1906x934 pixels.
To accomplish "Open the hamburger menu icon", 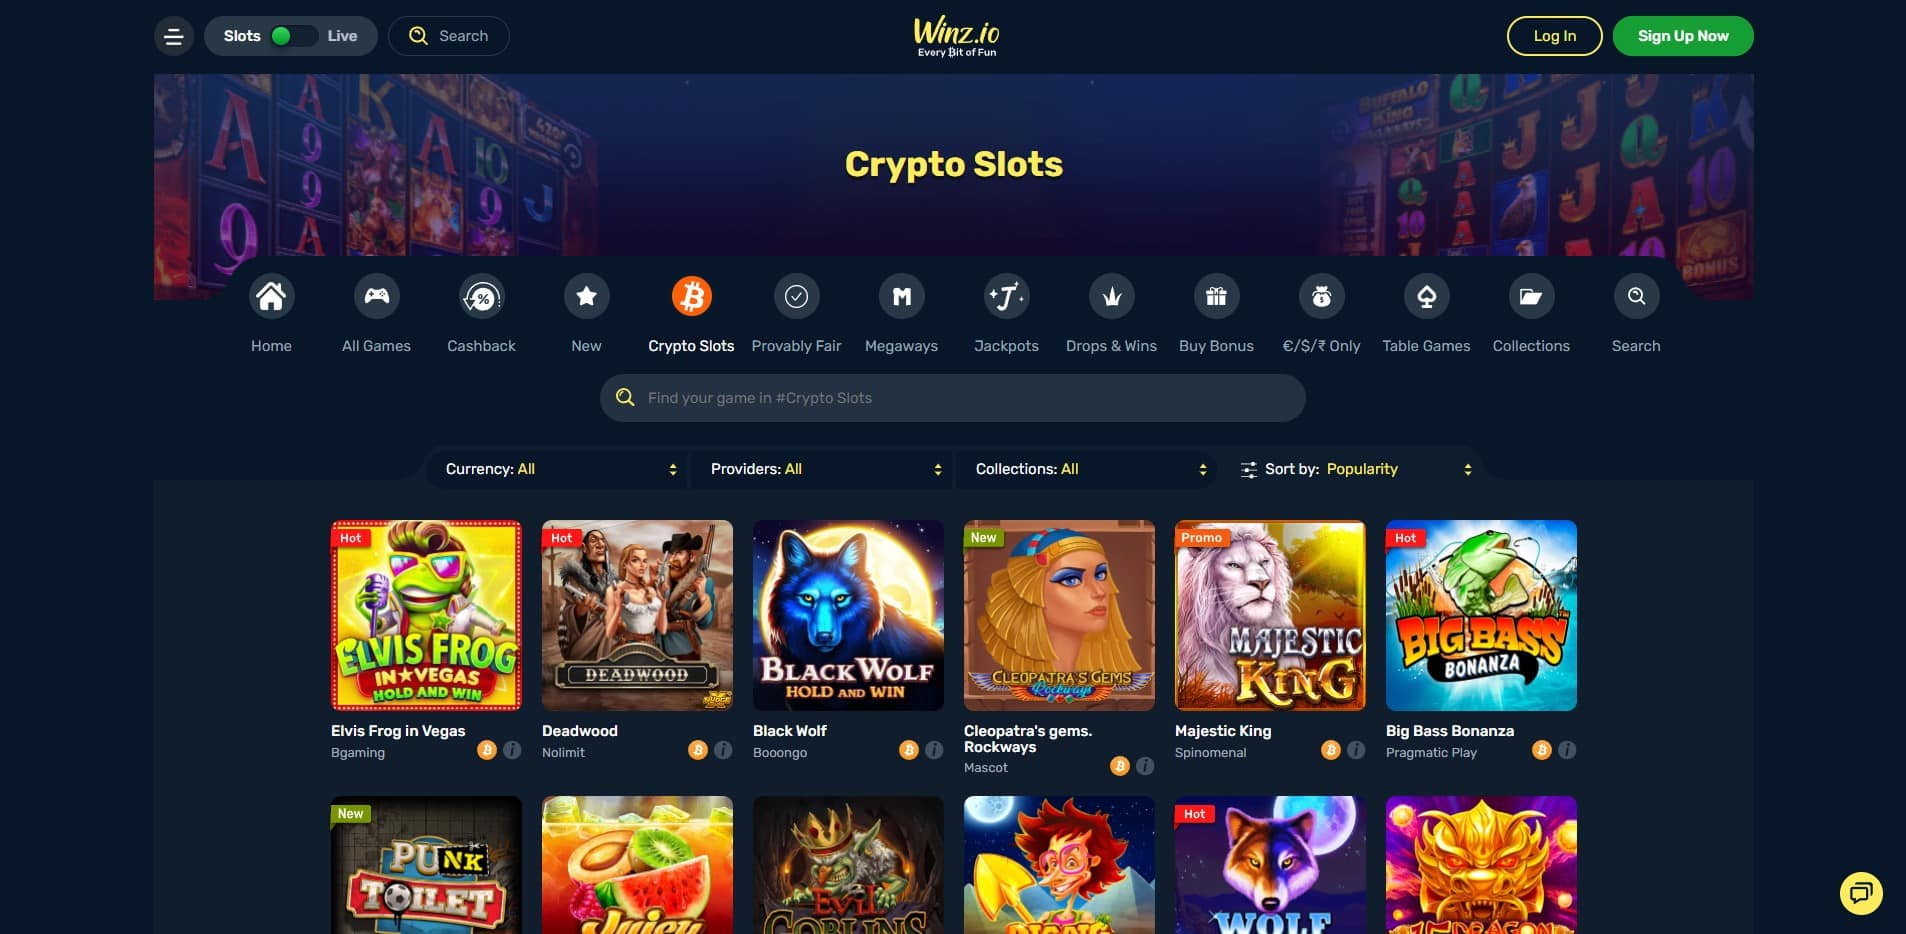I will coord(173,36).
